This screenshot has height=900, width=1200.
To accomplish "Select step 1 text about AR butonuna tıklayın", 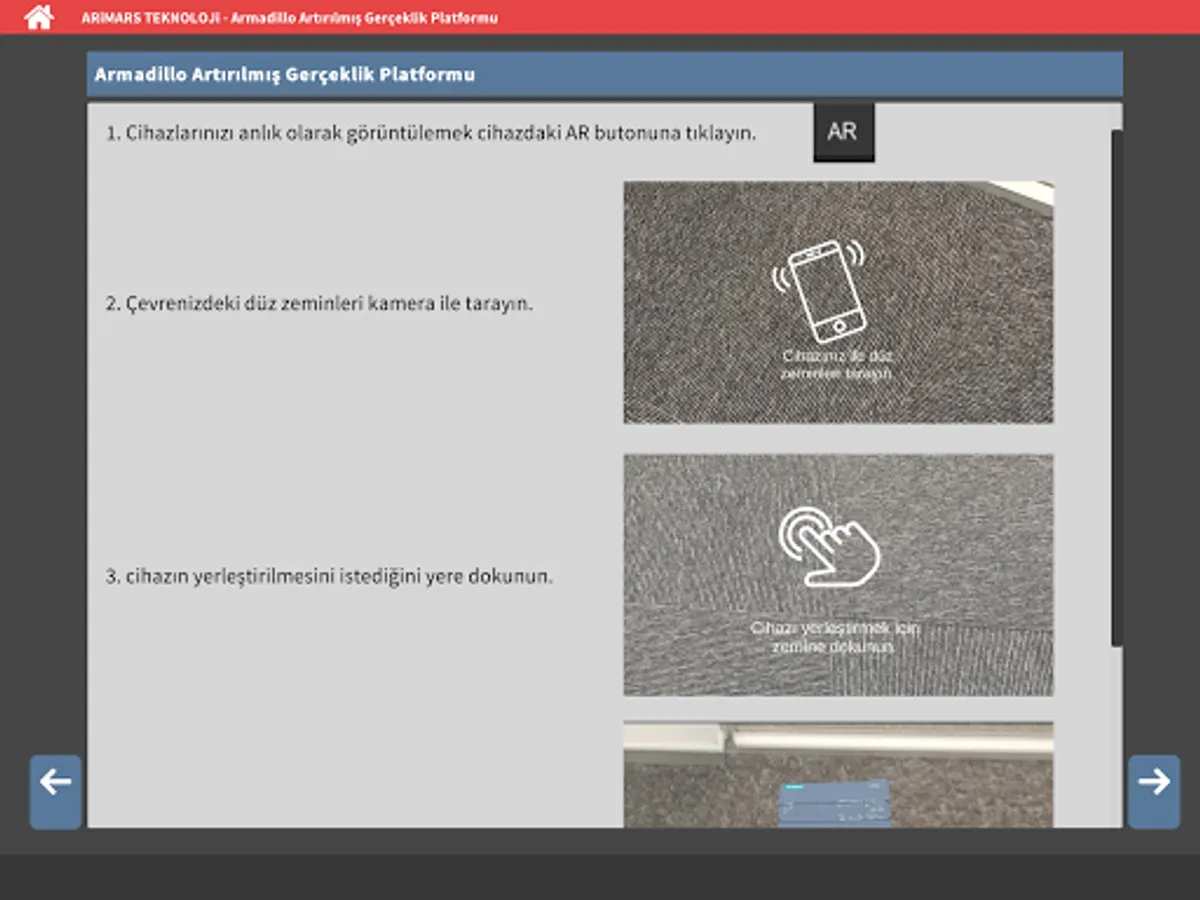I will (x=431, y=133).
